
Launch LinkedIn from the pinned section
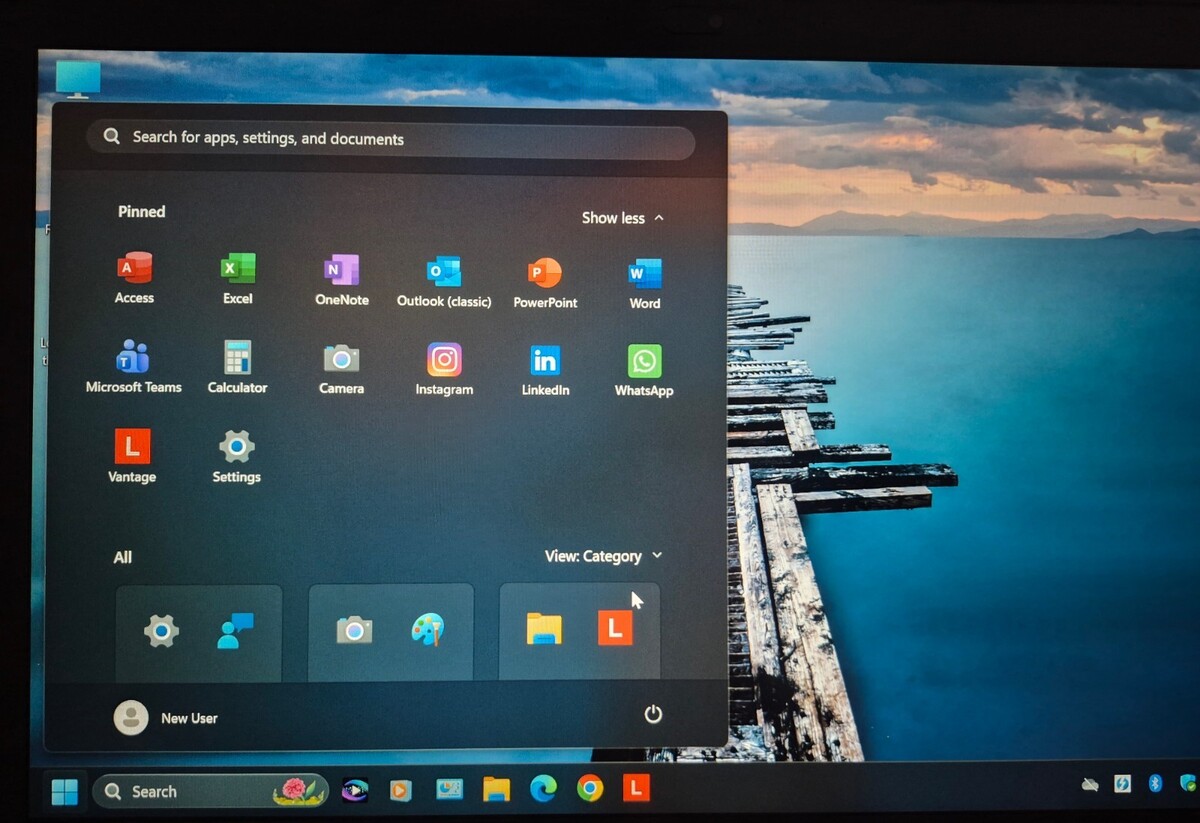tap(545, 370)
